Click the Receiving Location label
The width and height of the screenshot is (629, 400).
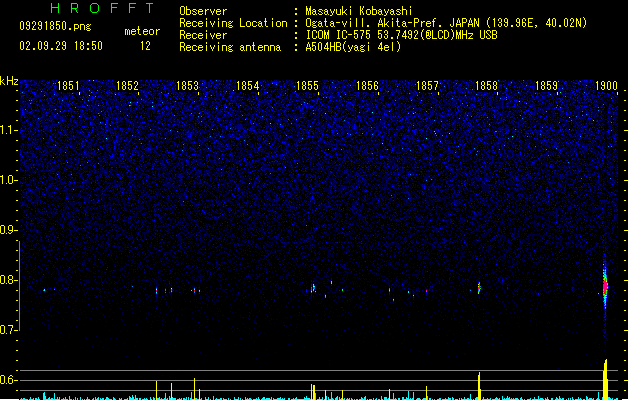point(233,23)
